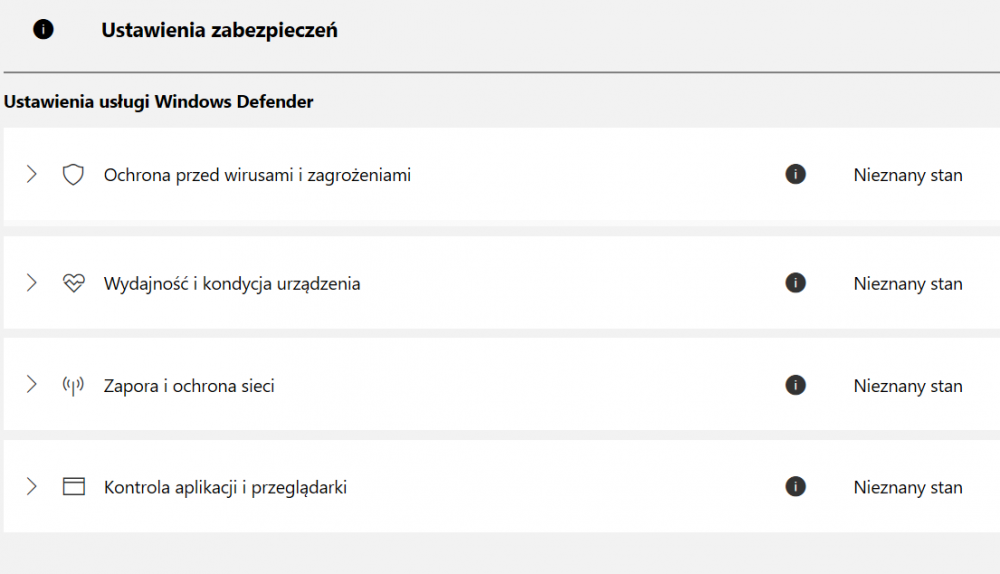This screenshot has height=574, width=1000.
Task: Expand Kontrola aplikacji i przeglądarki chevron
Action: pyautogui.click(x=31, y=487)
